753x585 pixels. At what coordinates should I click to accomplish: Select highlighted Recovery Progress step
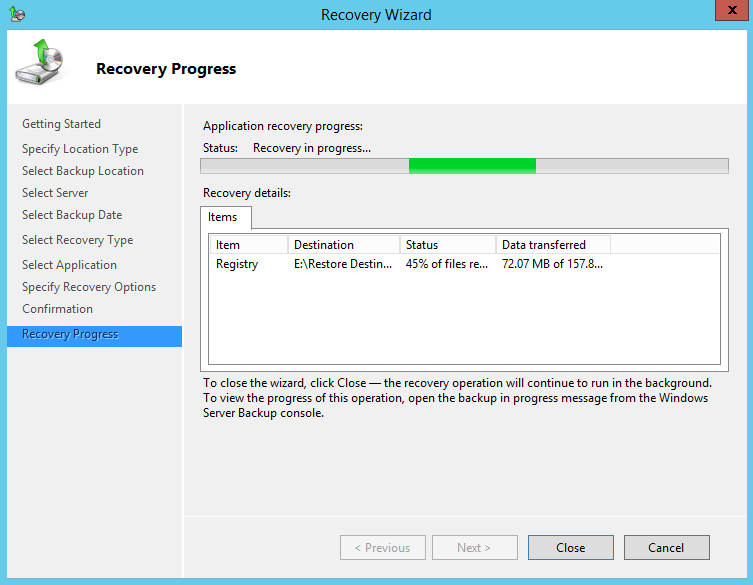70,334
